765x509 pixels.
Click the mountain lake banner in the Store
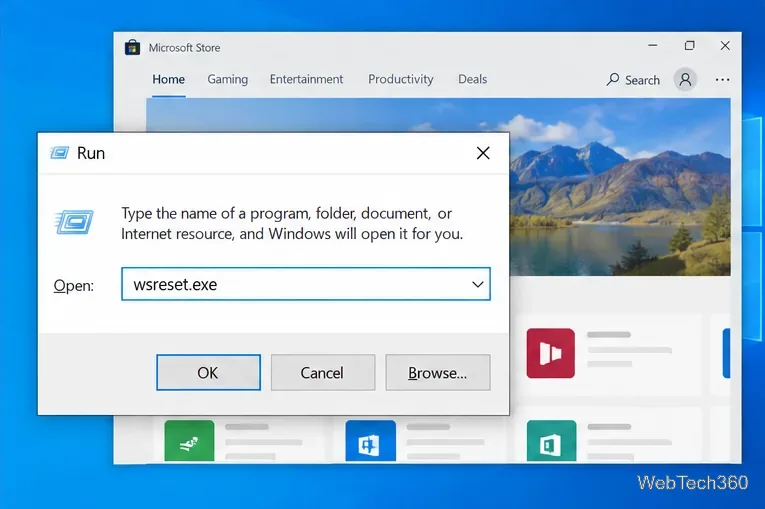(620, 187)
